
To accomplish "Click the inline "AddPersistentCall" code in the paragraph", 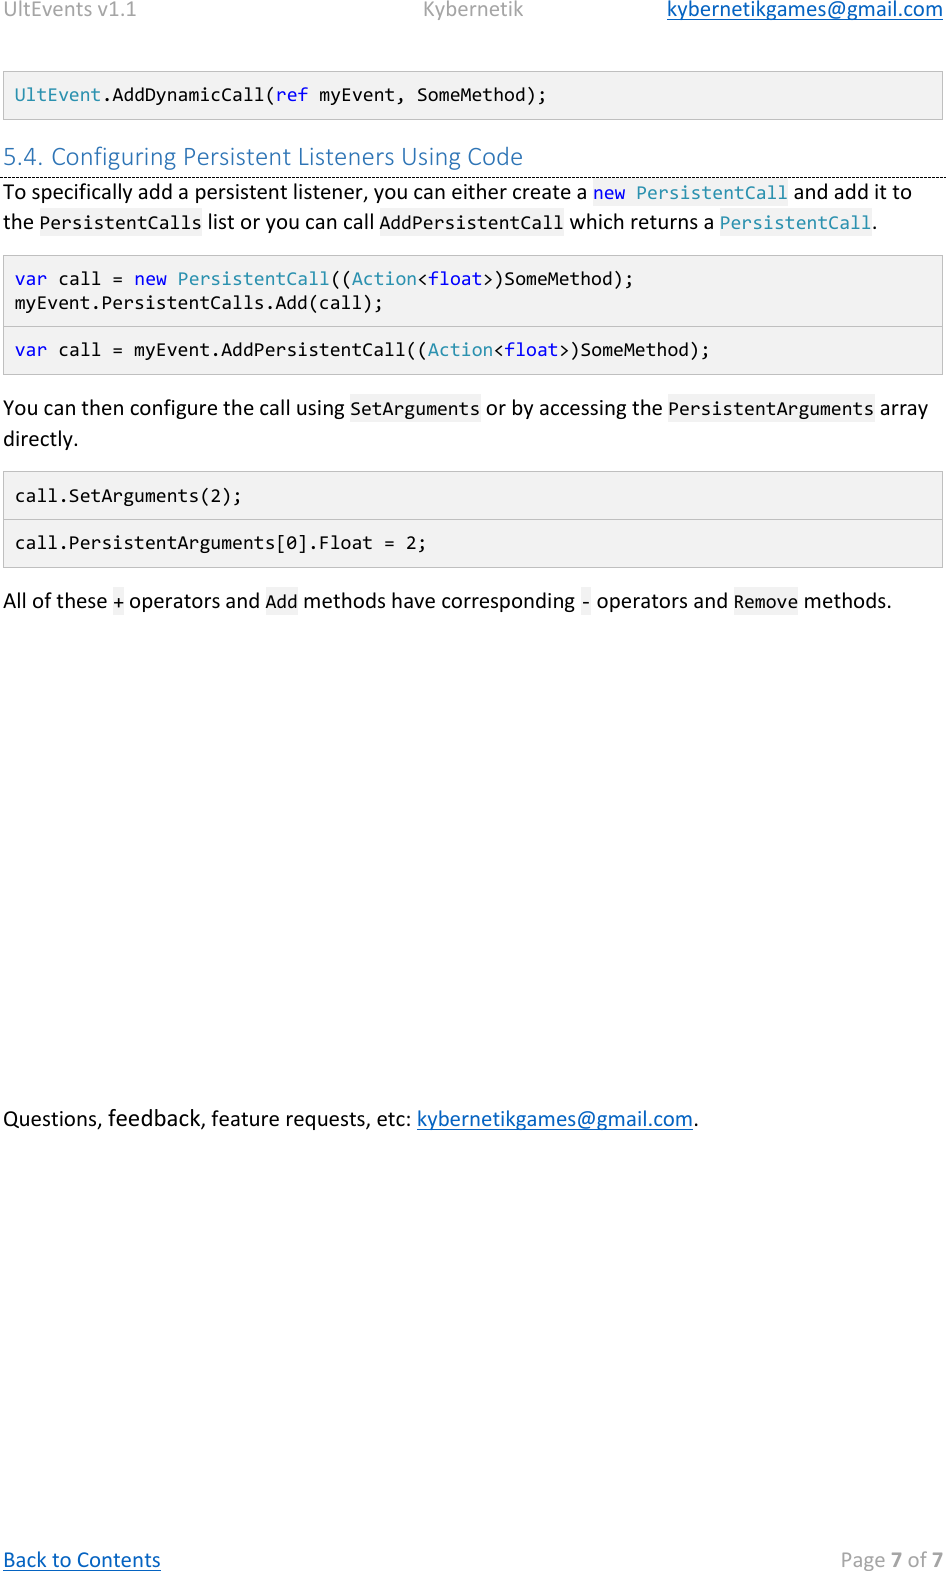I will 471,223.
